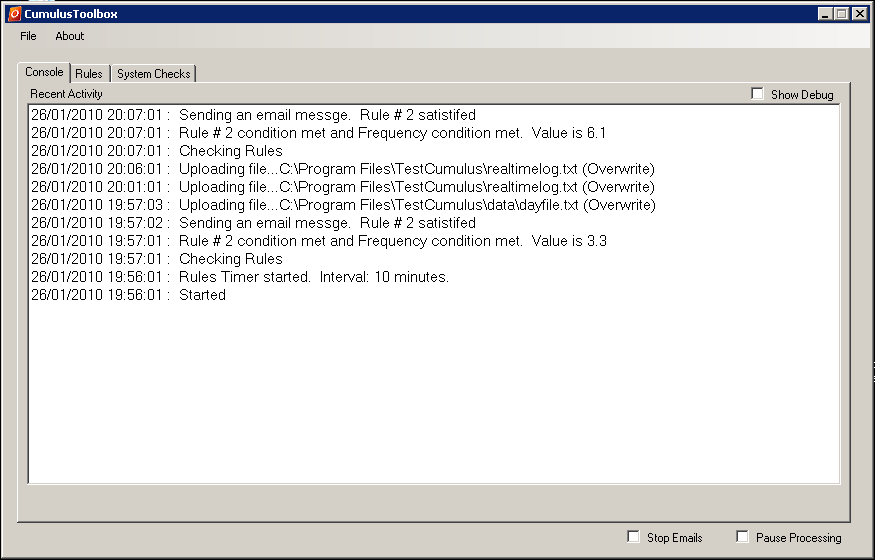Enable the Show Debug checkbox
Viewport: 875px width, 560px height.
[758, 94]
